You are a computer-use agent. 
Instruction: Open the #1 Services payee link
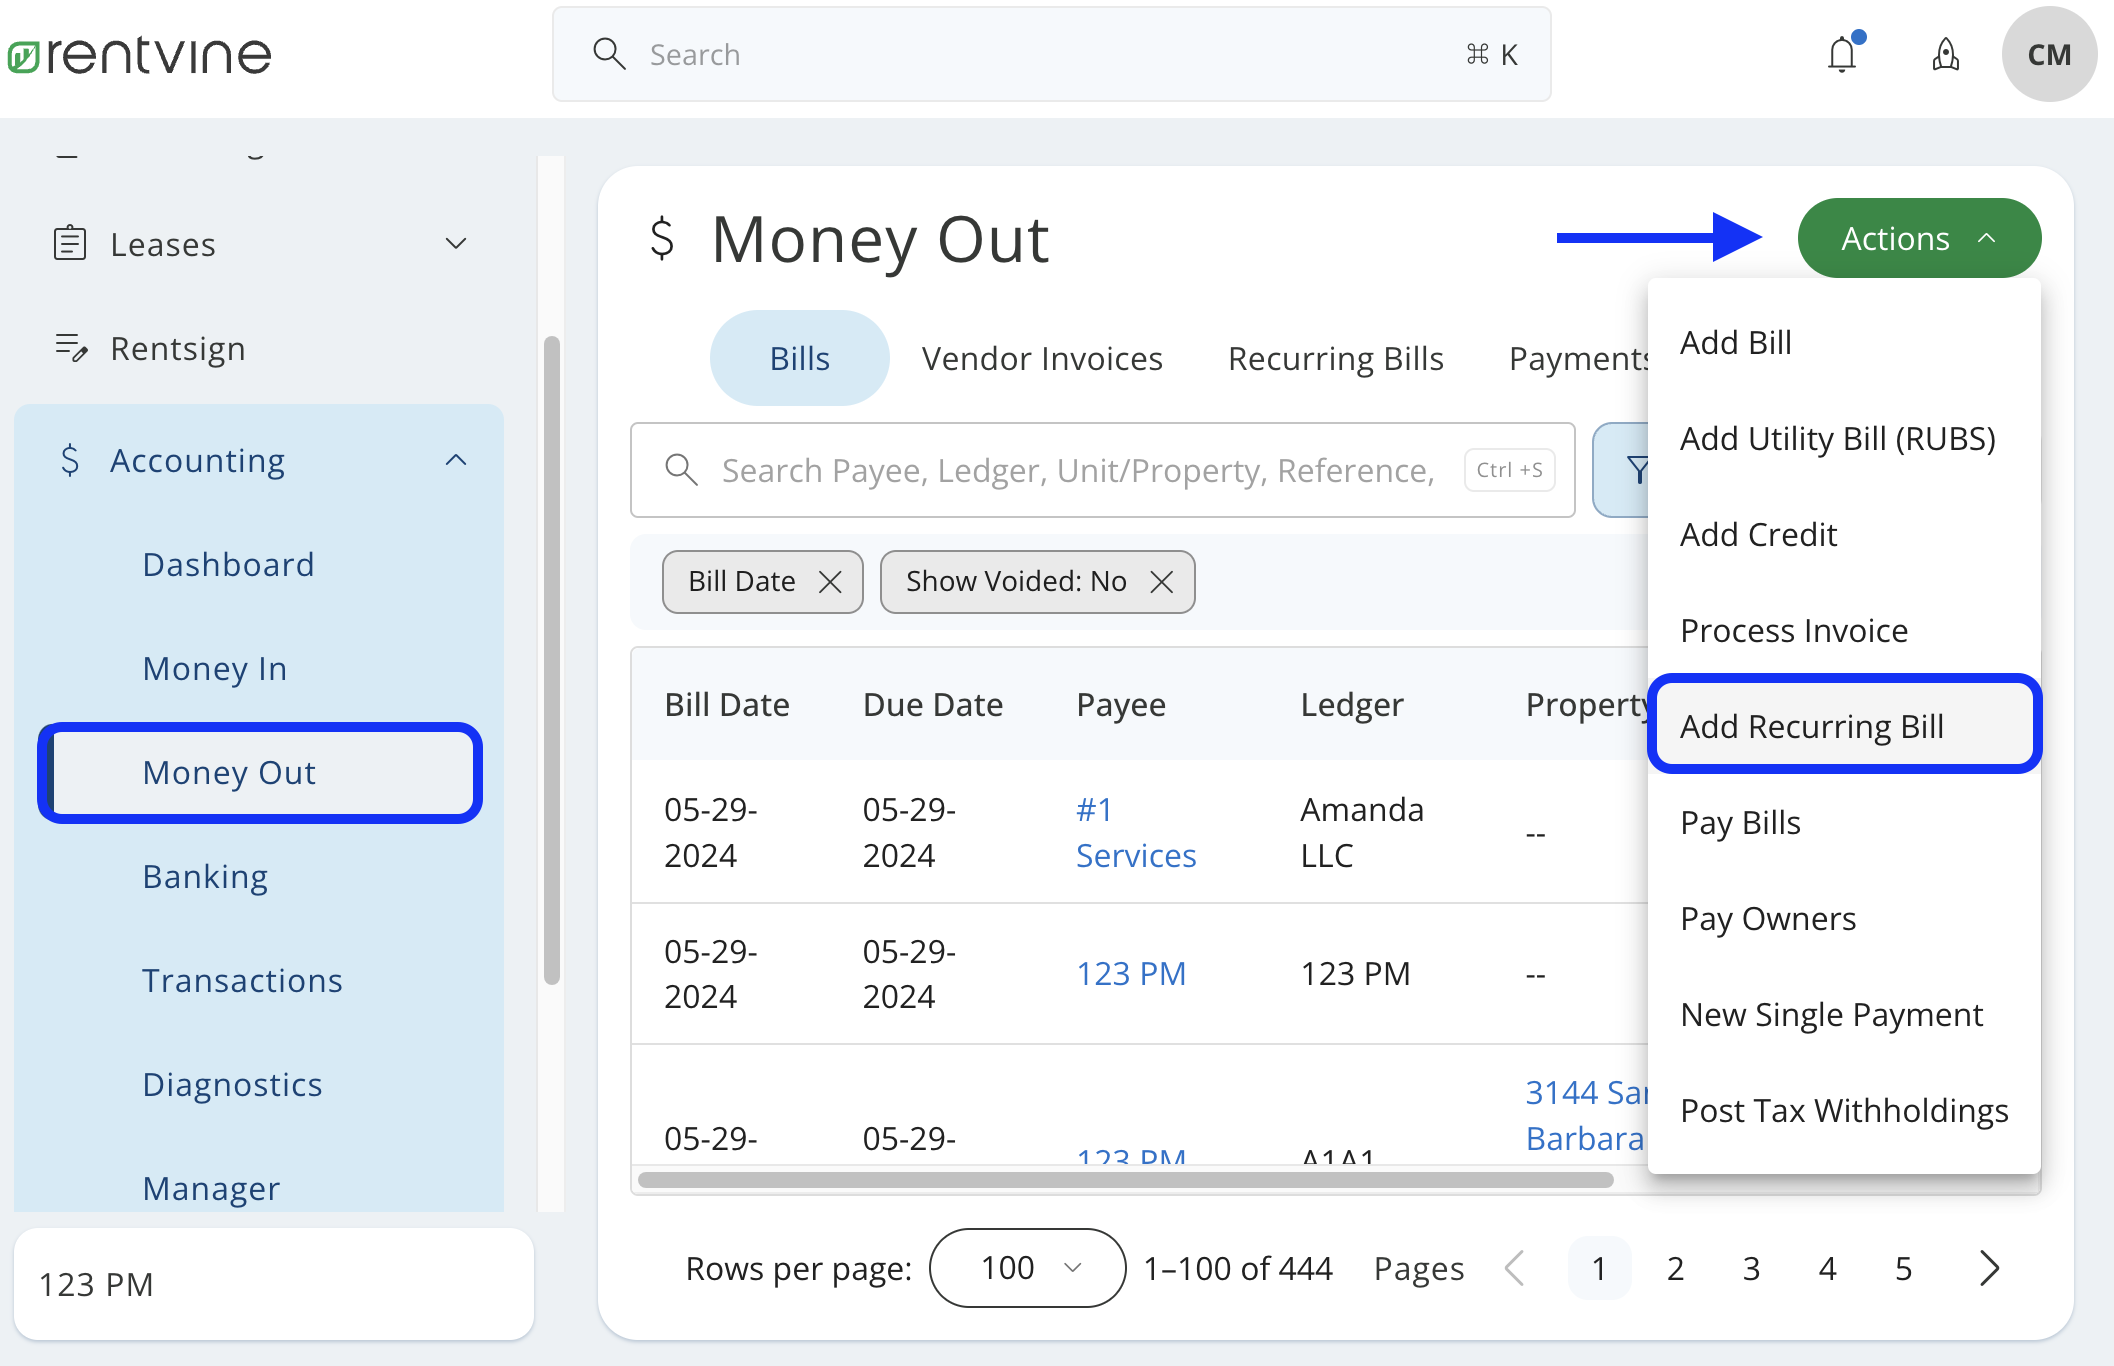pos(1133,832)
